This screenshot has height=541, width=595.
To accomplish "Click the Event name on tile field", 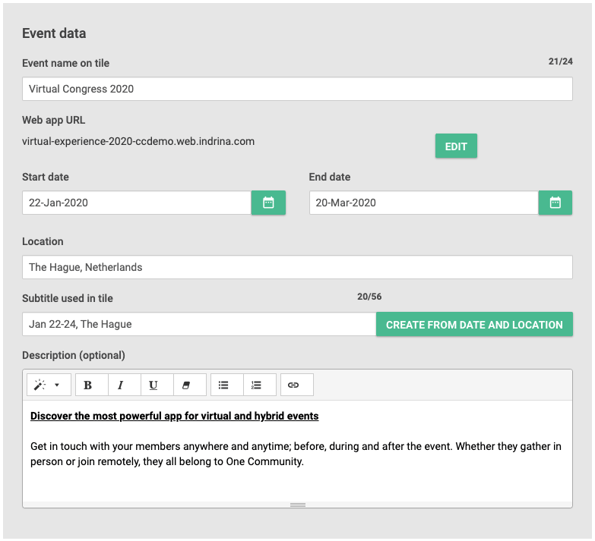I will click(297, 89).
